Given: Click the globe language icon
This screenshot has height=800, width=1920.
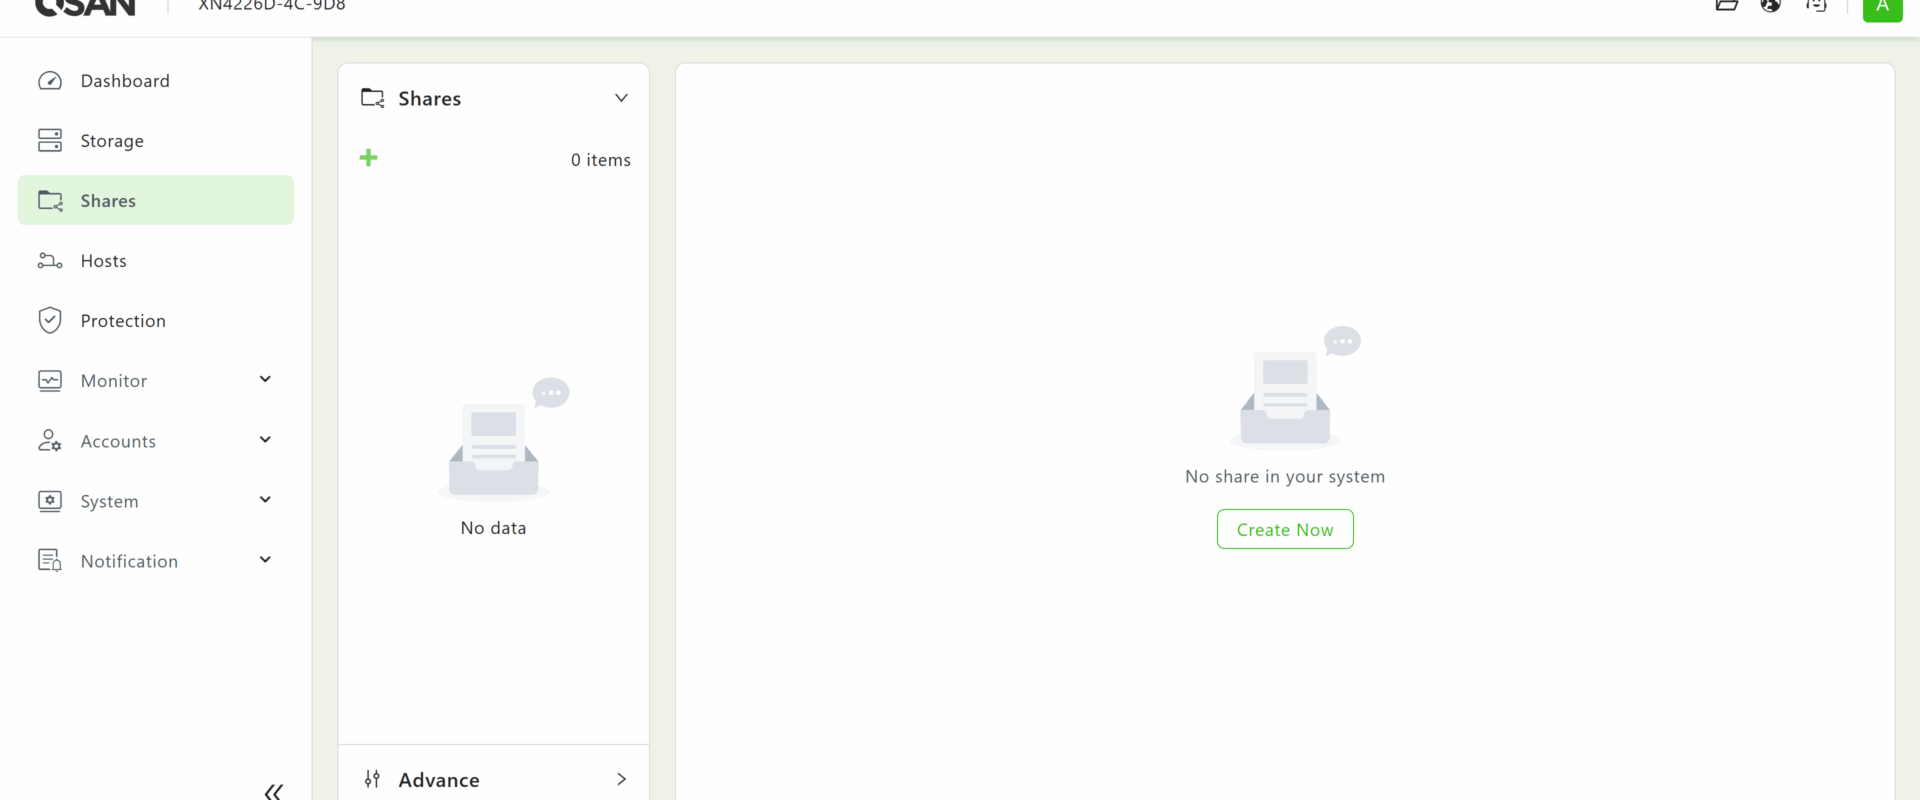Looking at the screenshot, I should click(x=1770, y=5).
